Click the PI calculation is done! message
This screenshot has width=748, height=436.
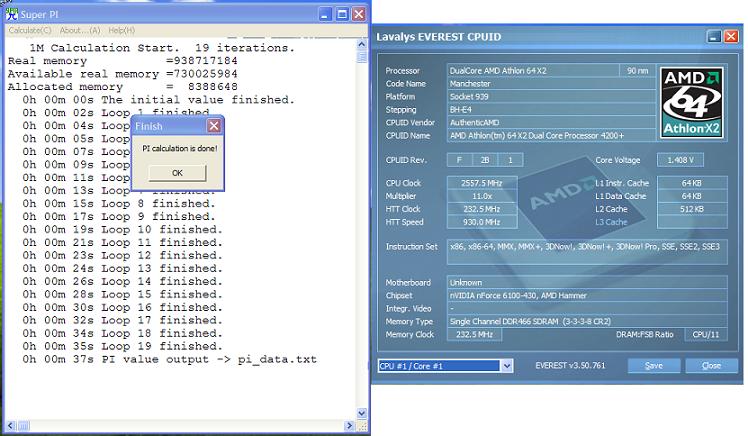point(180,148)
